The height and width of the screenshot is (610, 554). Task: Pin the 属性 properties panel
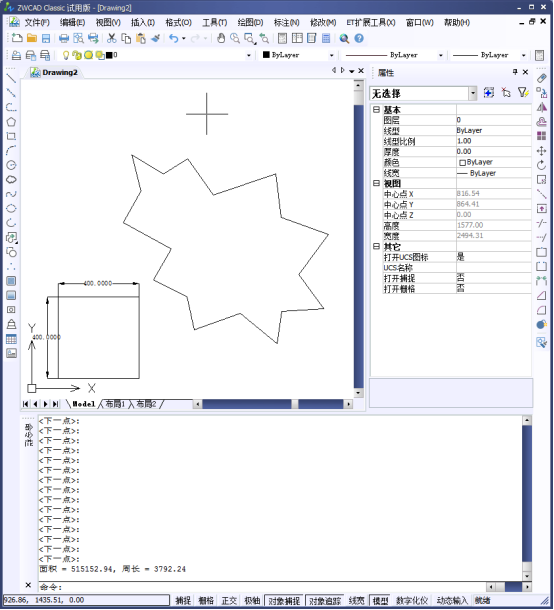coord(515,72)
